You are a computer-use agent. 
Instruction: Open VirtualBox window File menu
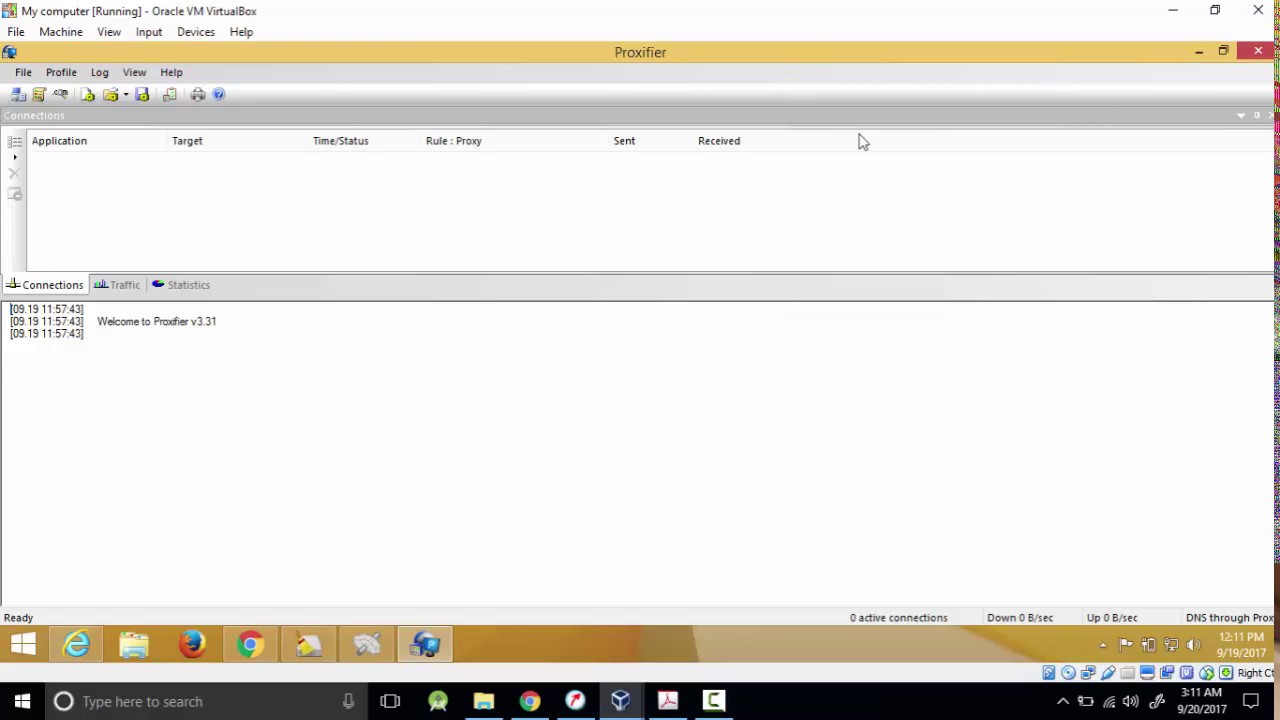(x=16, y=32)
